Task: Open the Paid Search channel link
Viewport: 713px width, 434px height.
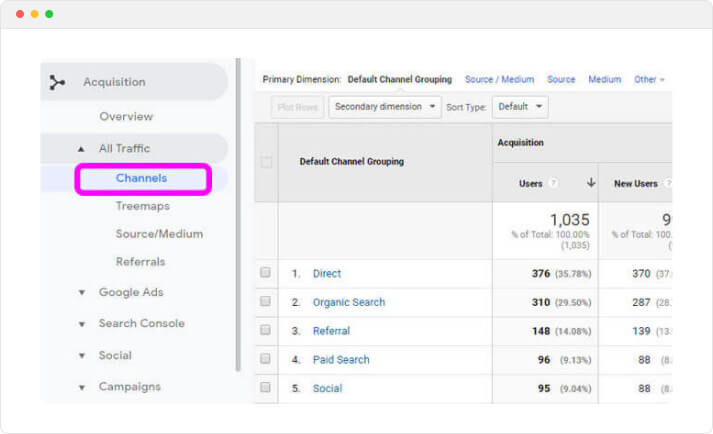Action: [x=341, y=359]
